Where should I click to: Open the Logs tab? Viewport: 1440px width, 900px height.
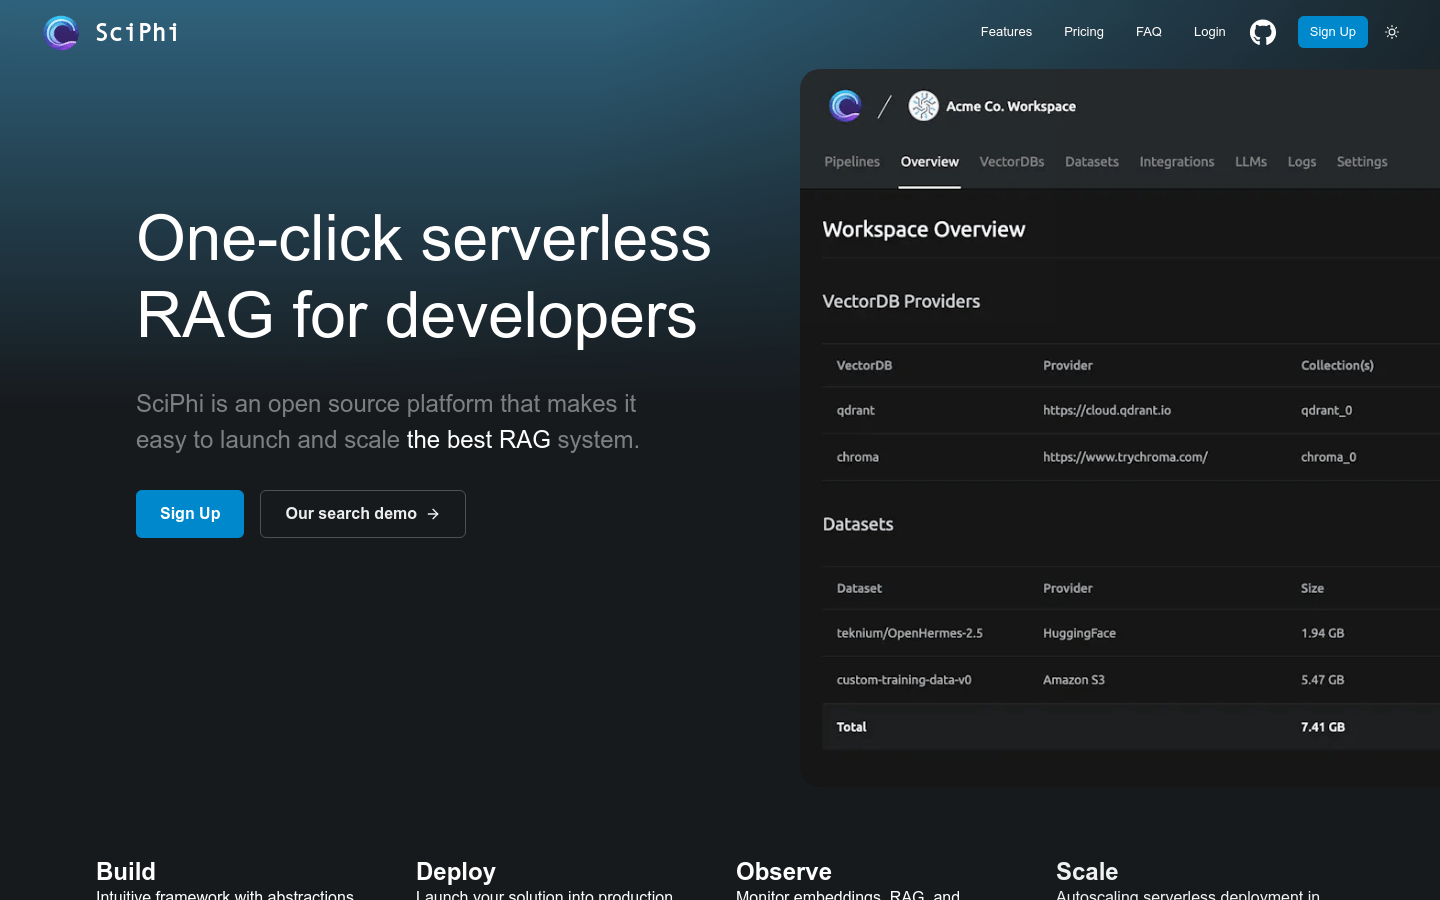click(x=1302, y=162)
